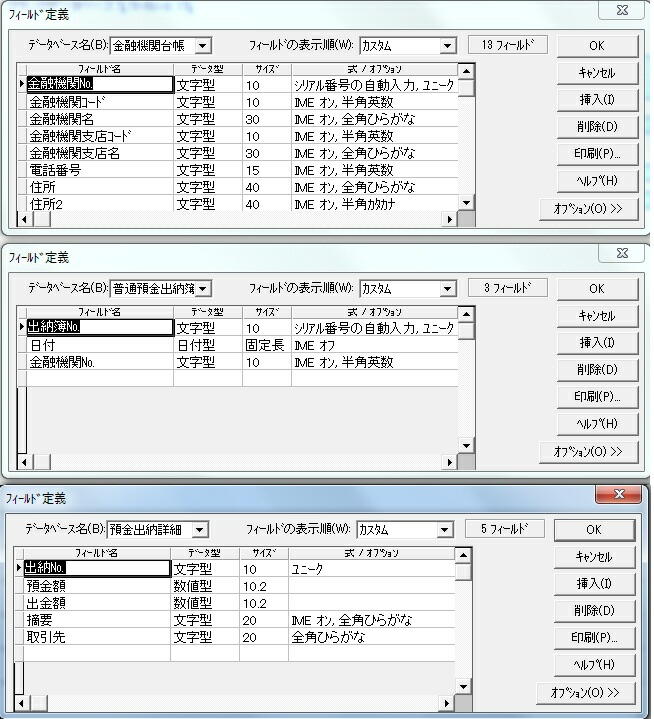Open ヘルプ(H) in the 普通預金出納簿 dialog
Screen dimensions: 654x719
[597, 424]
